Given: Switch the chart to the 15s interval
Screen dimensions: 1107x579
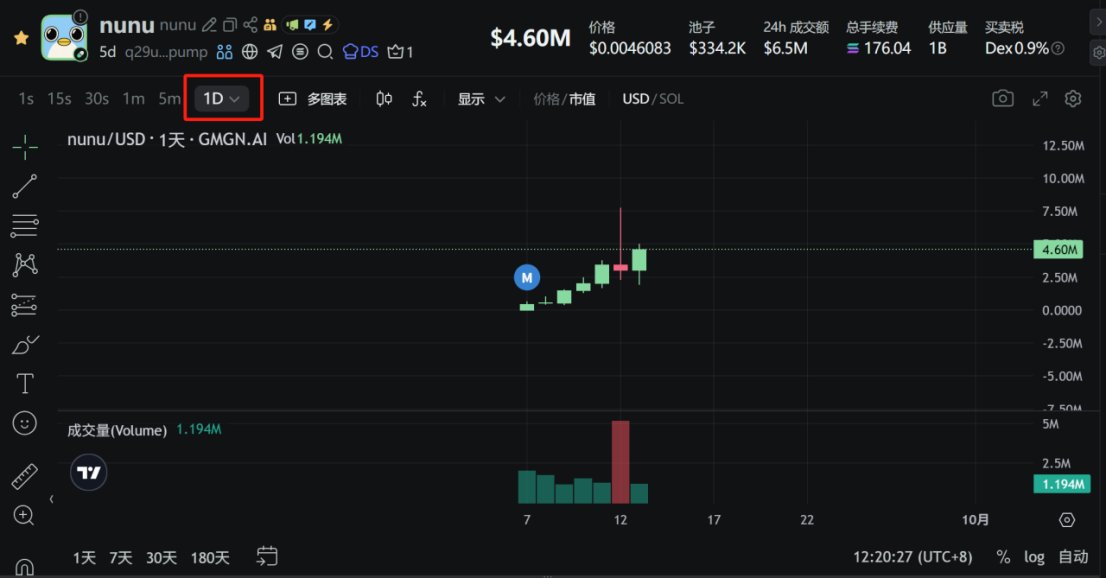Looking at the screenshot, I should click(x=59, y=99).
